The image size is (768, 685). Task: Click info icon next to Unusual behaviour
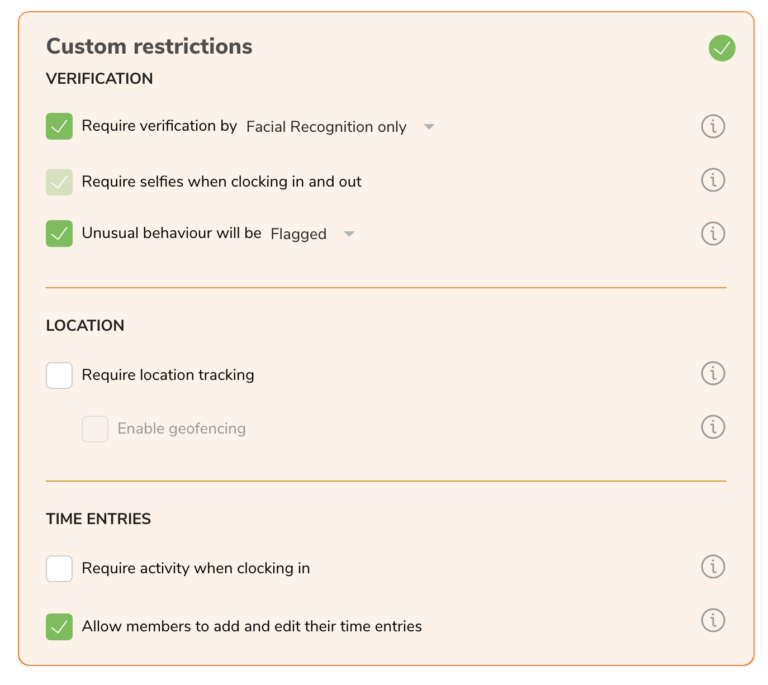tap(713, 233)
